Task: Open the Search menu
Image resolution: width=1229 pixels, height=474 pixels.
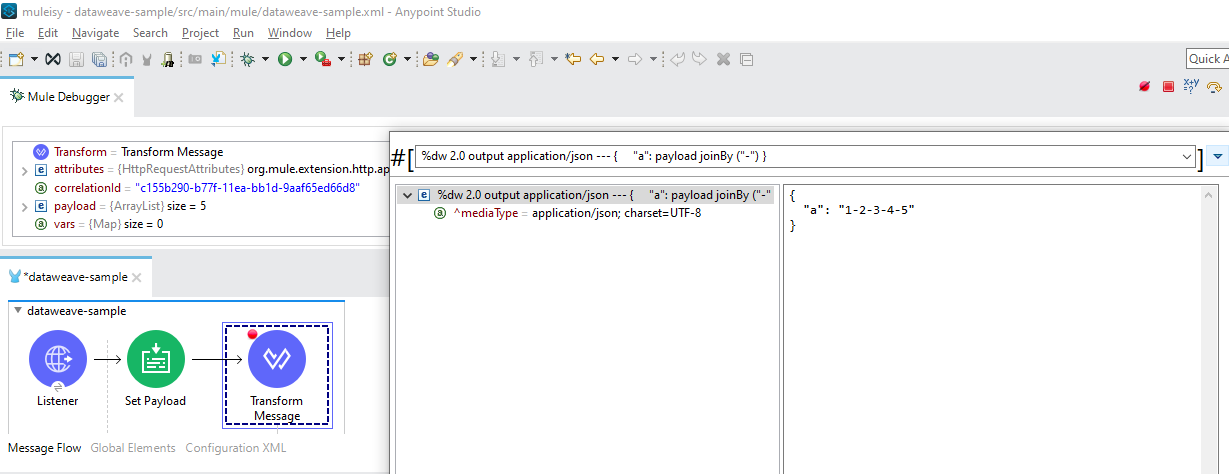Action: click(150, 33)
